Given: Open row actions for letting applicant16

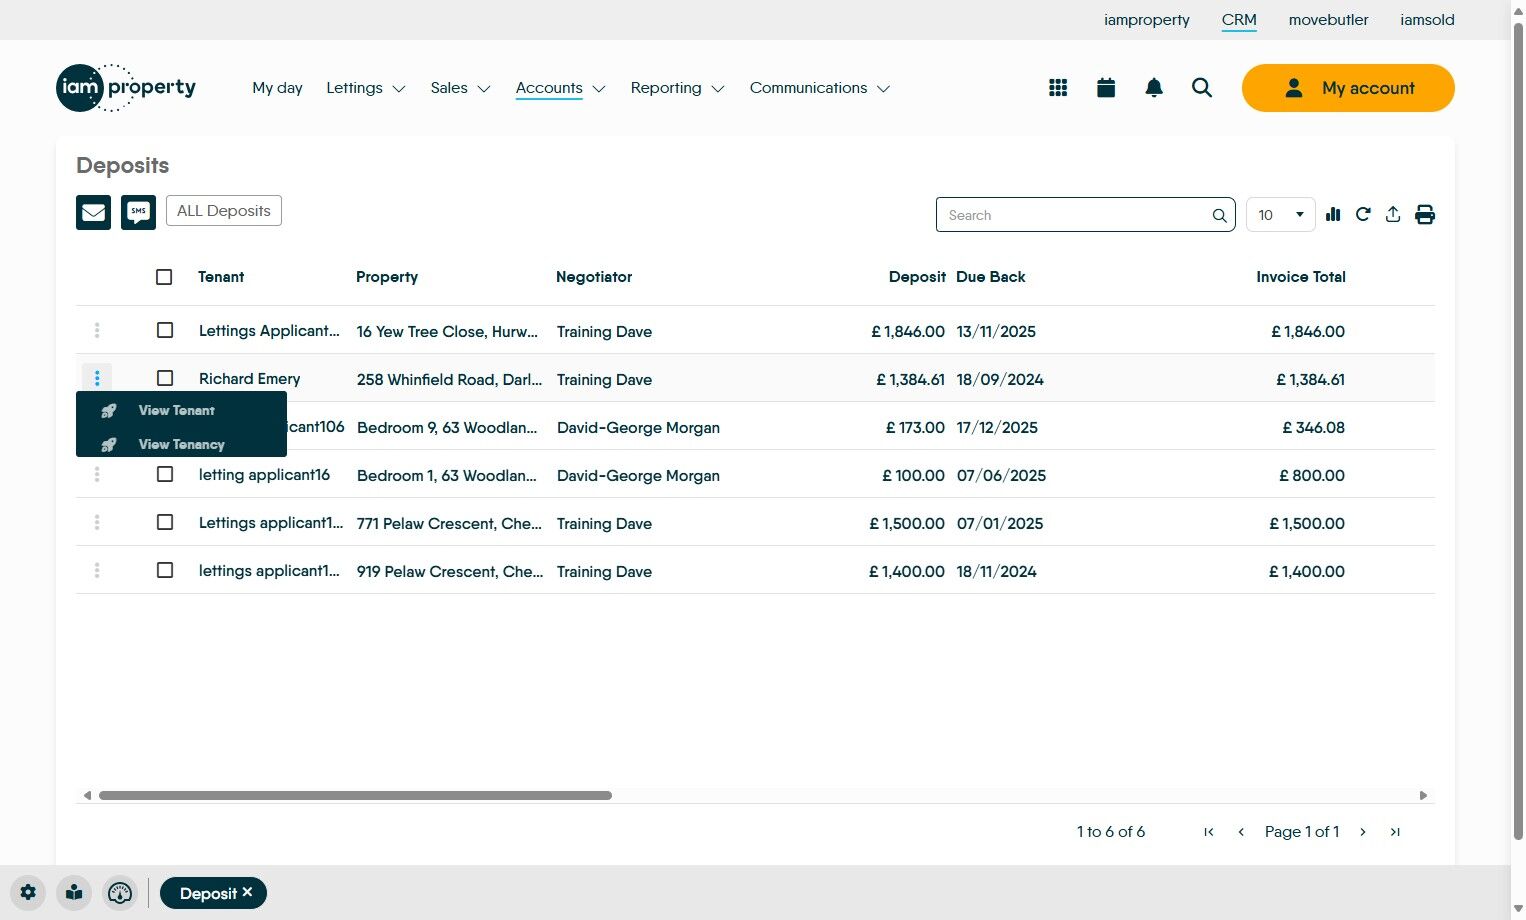Looking at the screenshot, I should tap(97, 474).
